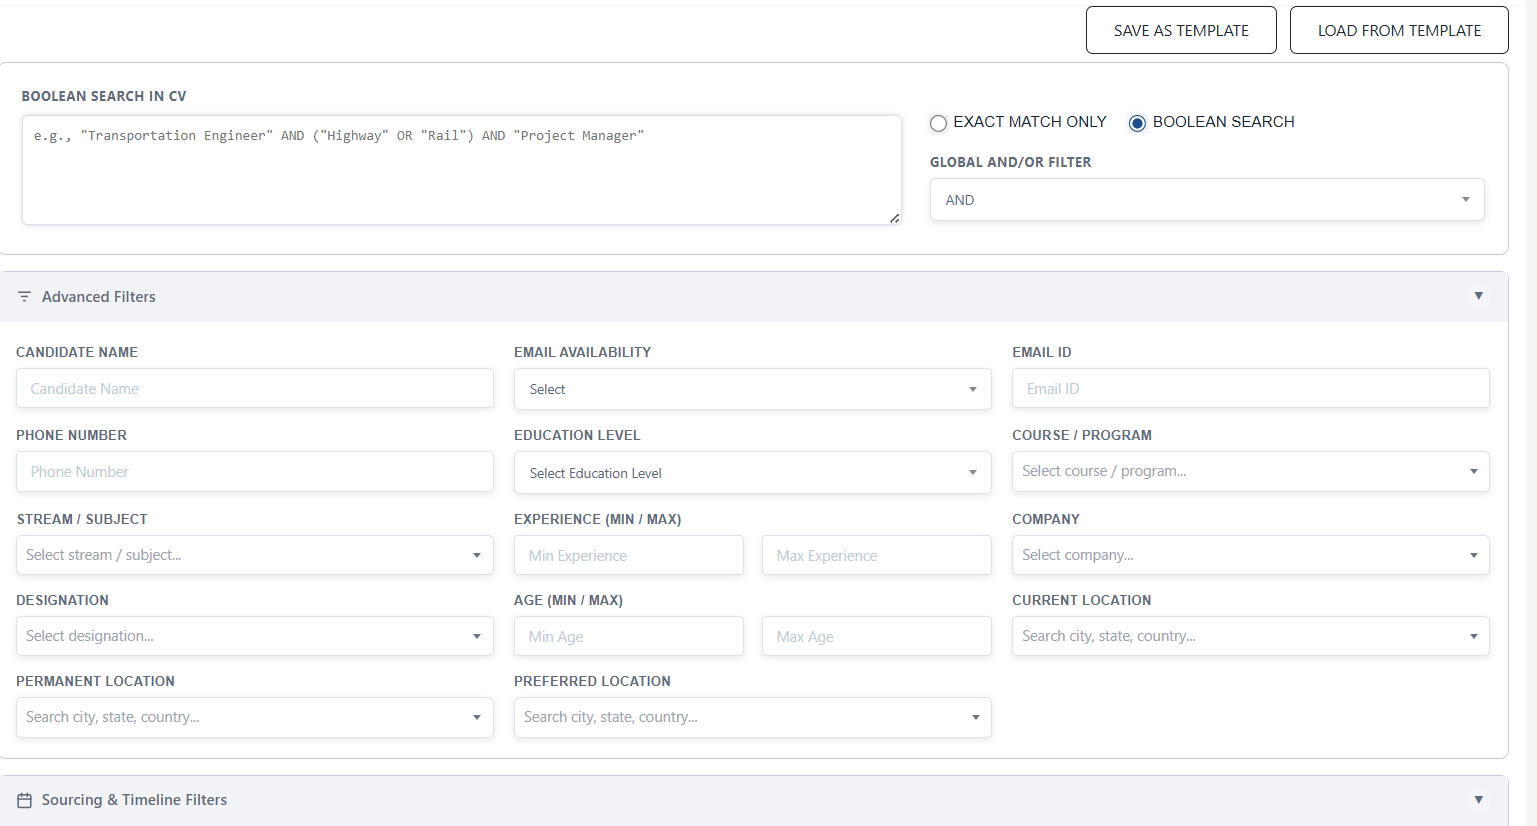The height and width of the screenshot is (826, 1537).
Task: Click the Candidate Name input field
Action: [x=254, y=388]
